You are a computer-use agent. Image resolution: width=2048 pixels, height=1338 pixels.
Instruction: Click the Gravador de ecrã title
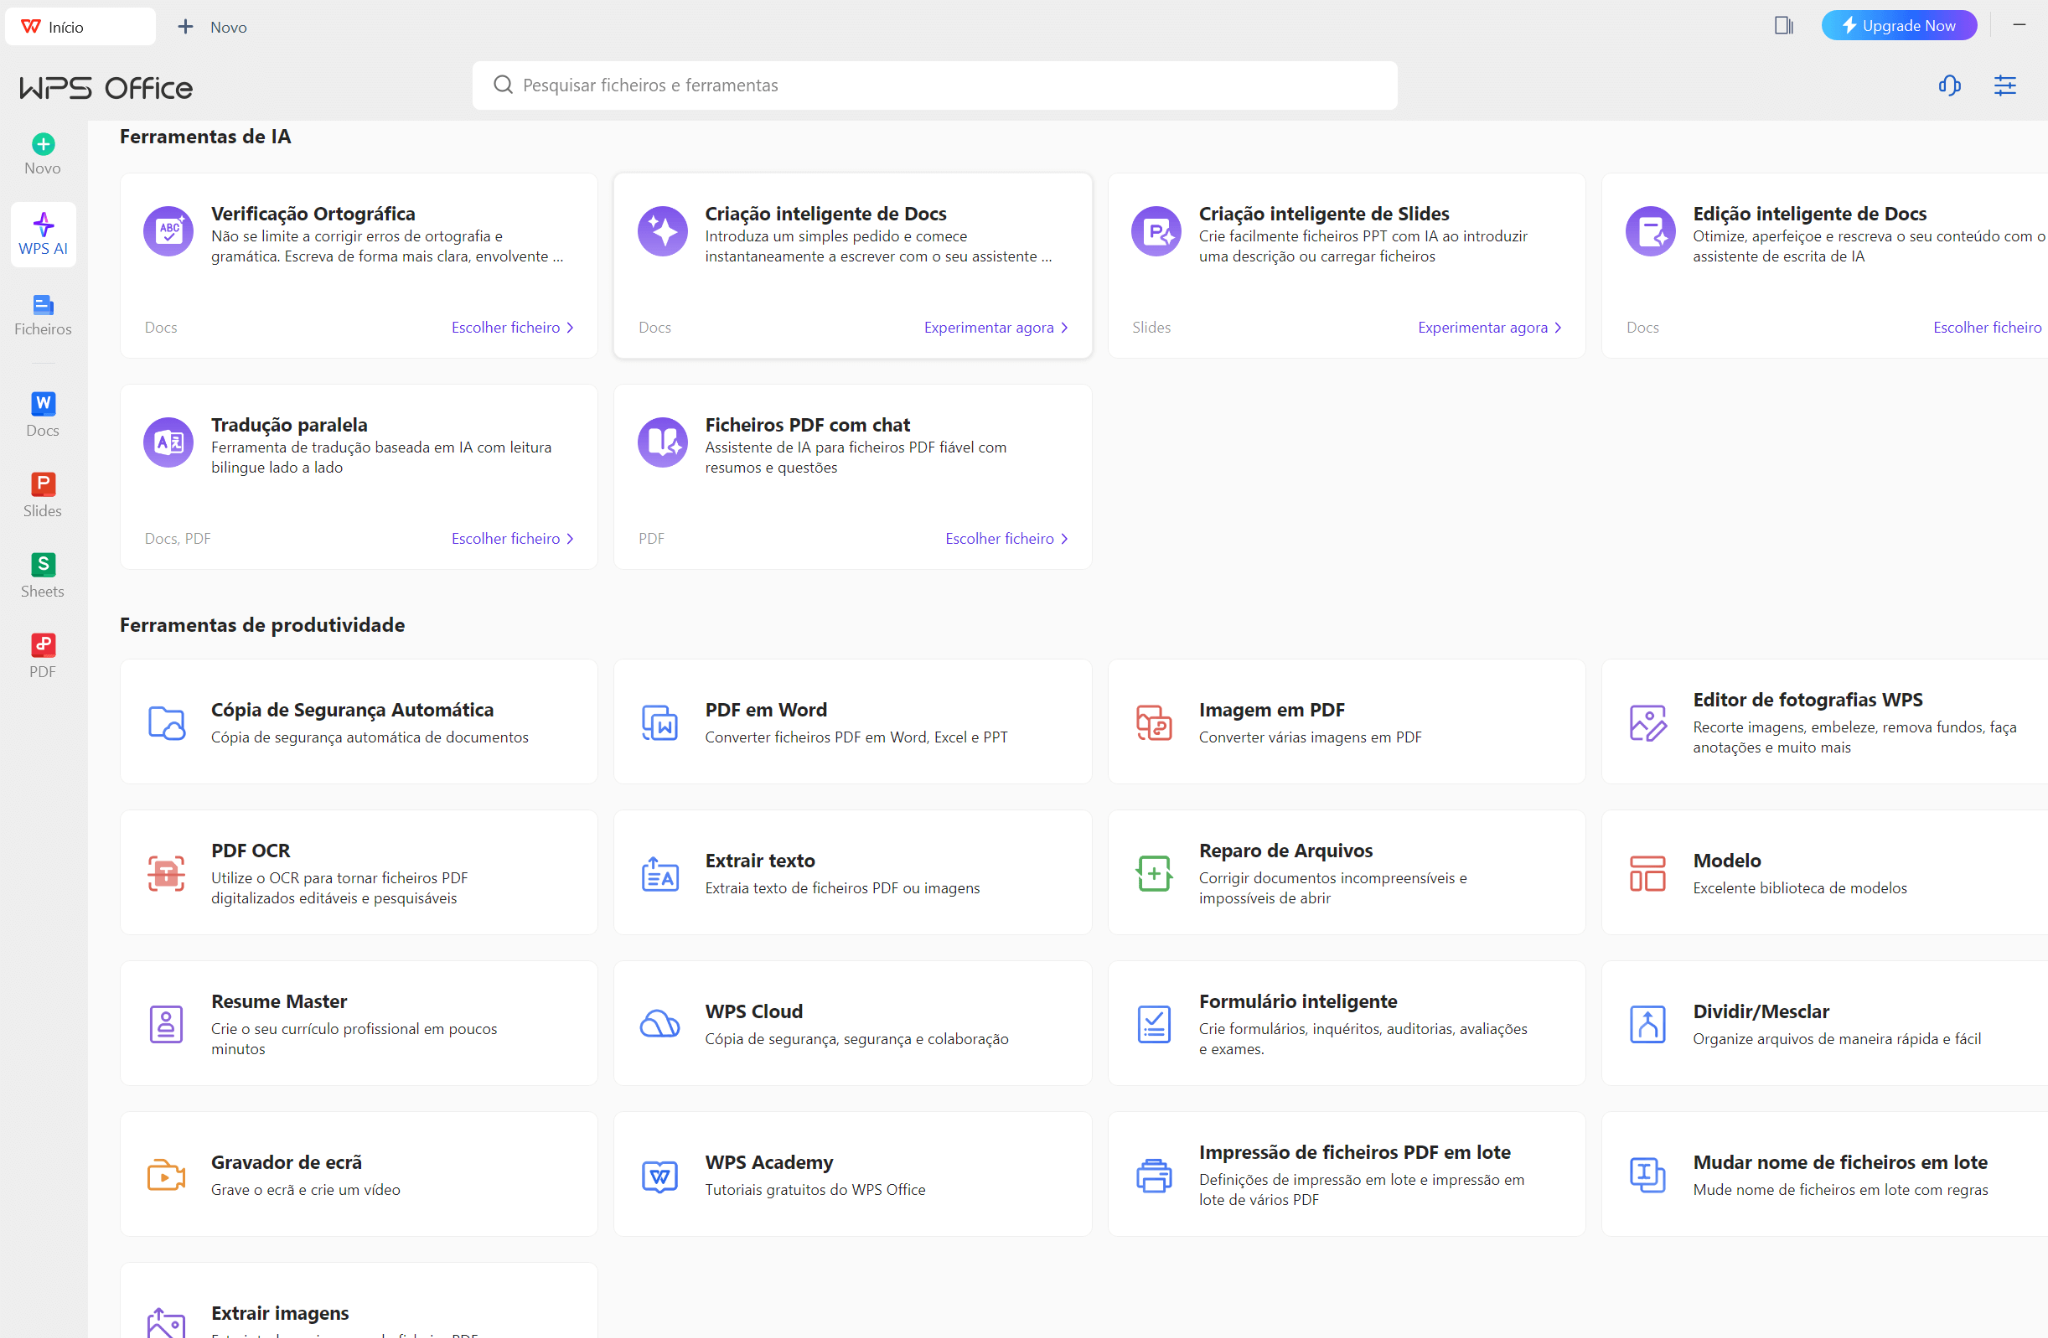coord(286,1163)
